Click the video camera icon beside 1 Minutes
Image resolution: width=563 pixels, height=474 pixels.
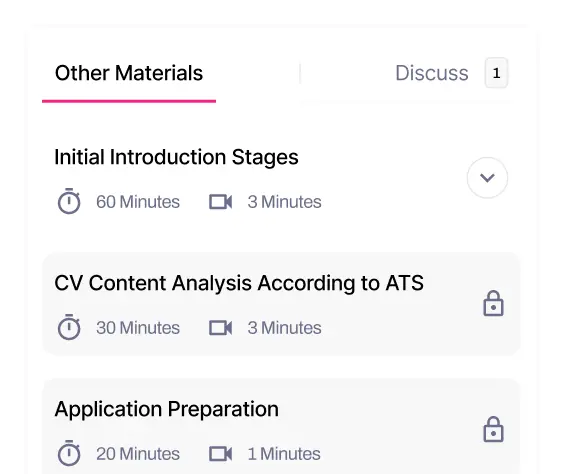point(220,454)
